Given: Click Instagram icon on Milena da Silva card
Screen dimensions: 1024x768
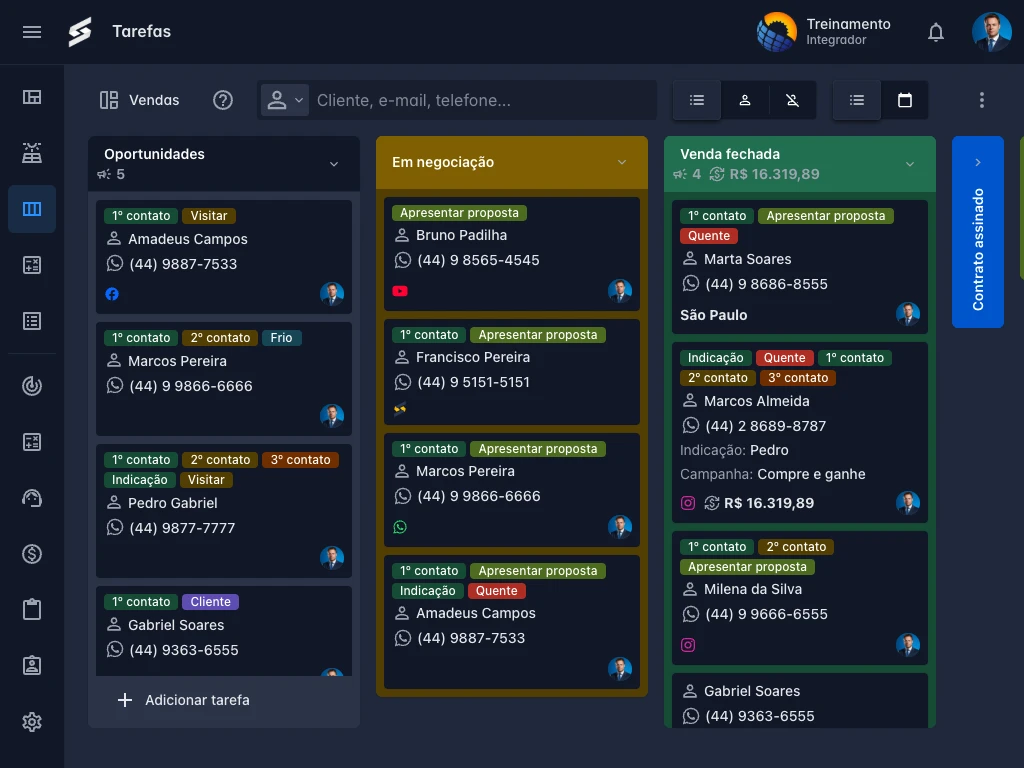Looking at the screenshot, I should [688, 645].
